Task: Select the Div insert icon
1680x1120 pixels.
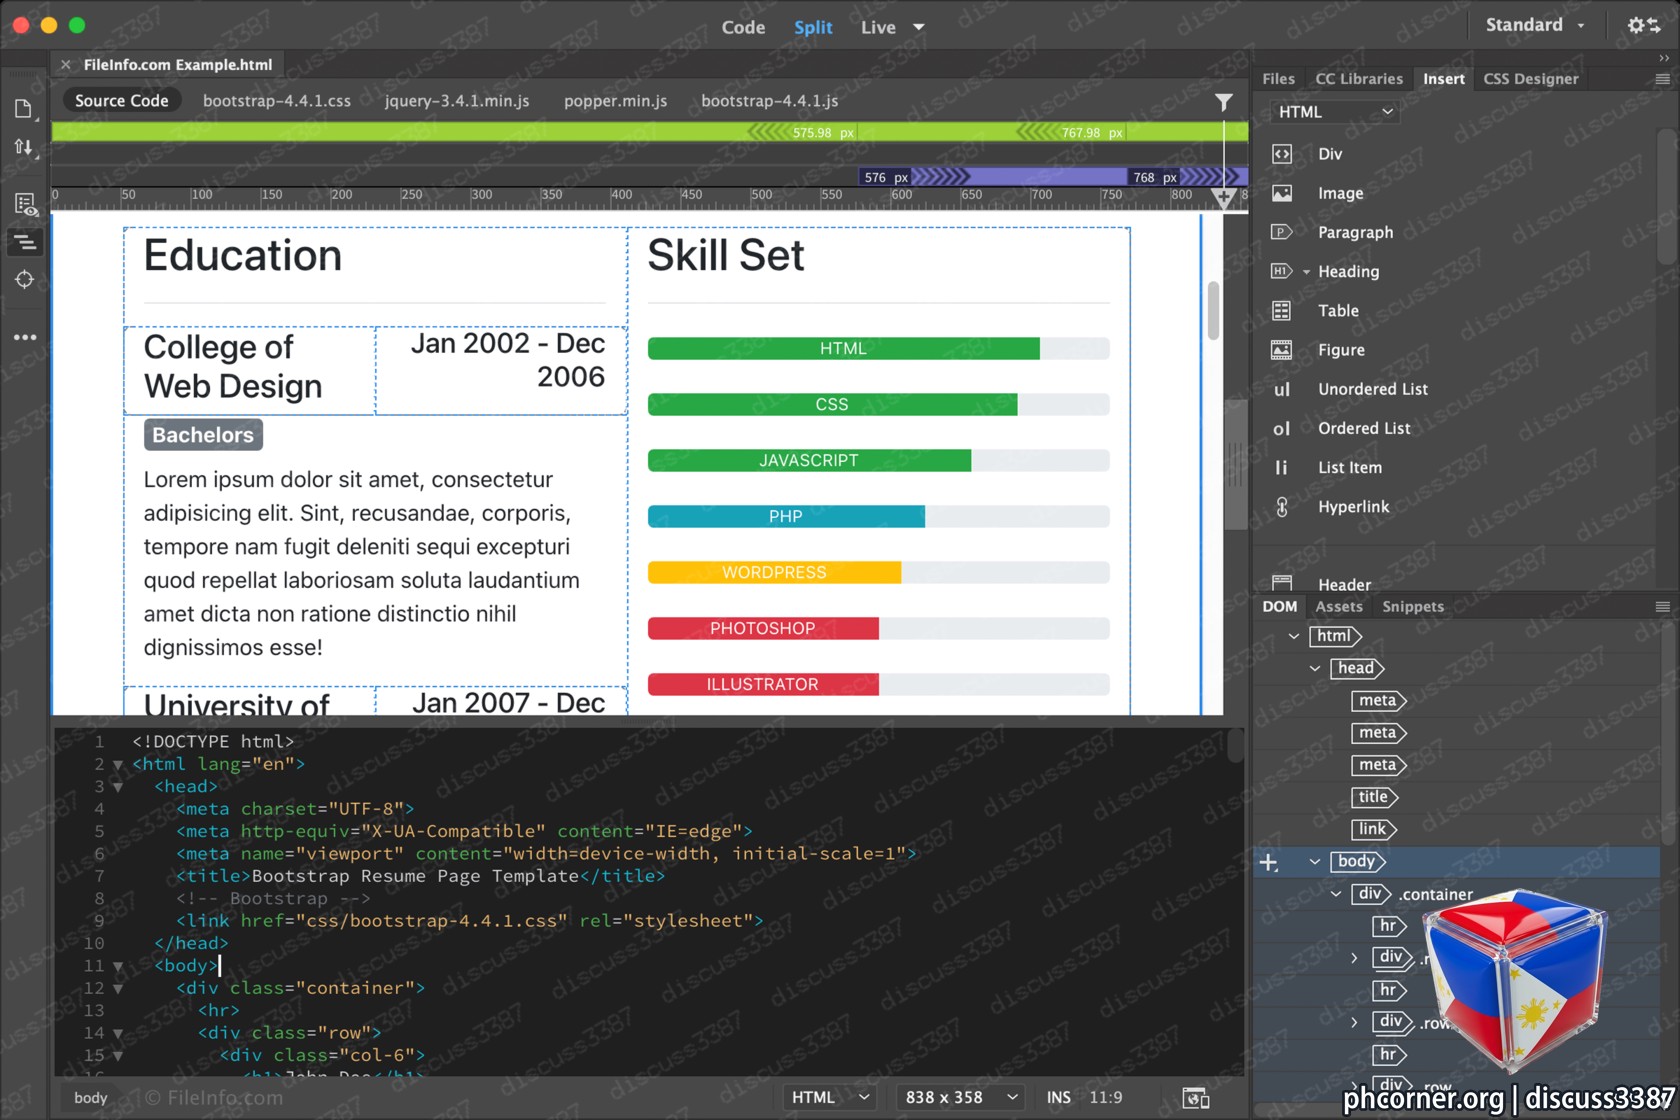Action: coord(1281,154)
